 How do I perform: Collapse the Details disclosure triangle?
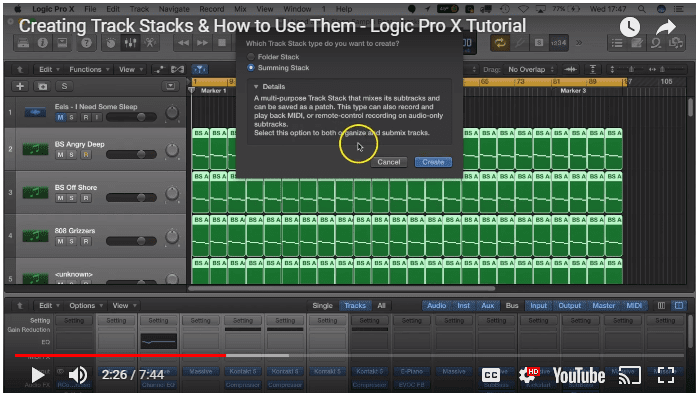point(256,87)
